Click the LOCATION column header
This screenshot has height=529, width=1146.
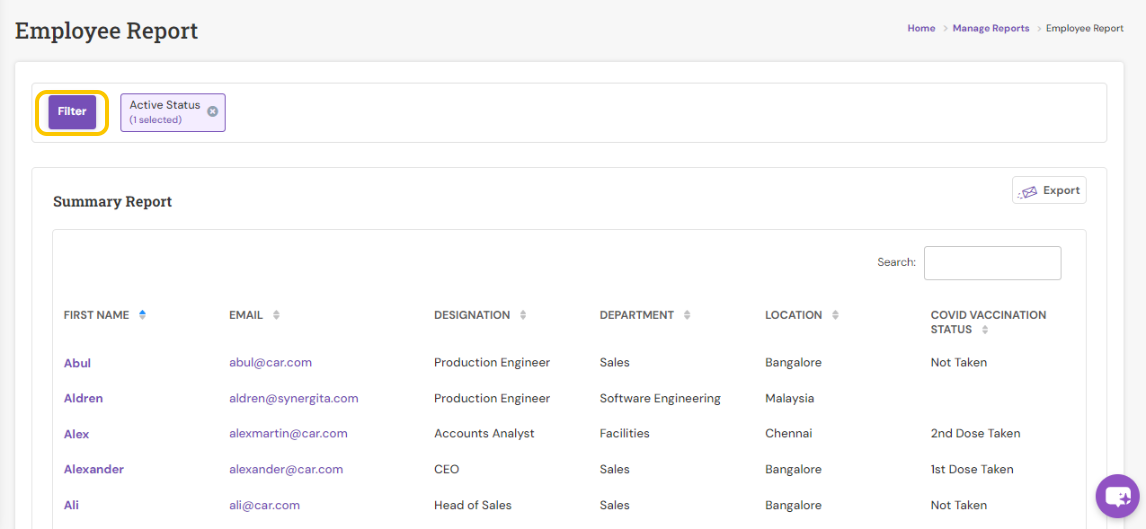(794, 315)
